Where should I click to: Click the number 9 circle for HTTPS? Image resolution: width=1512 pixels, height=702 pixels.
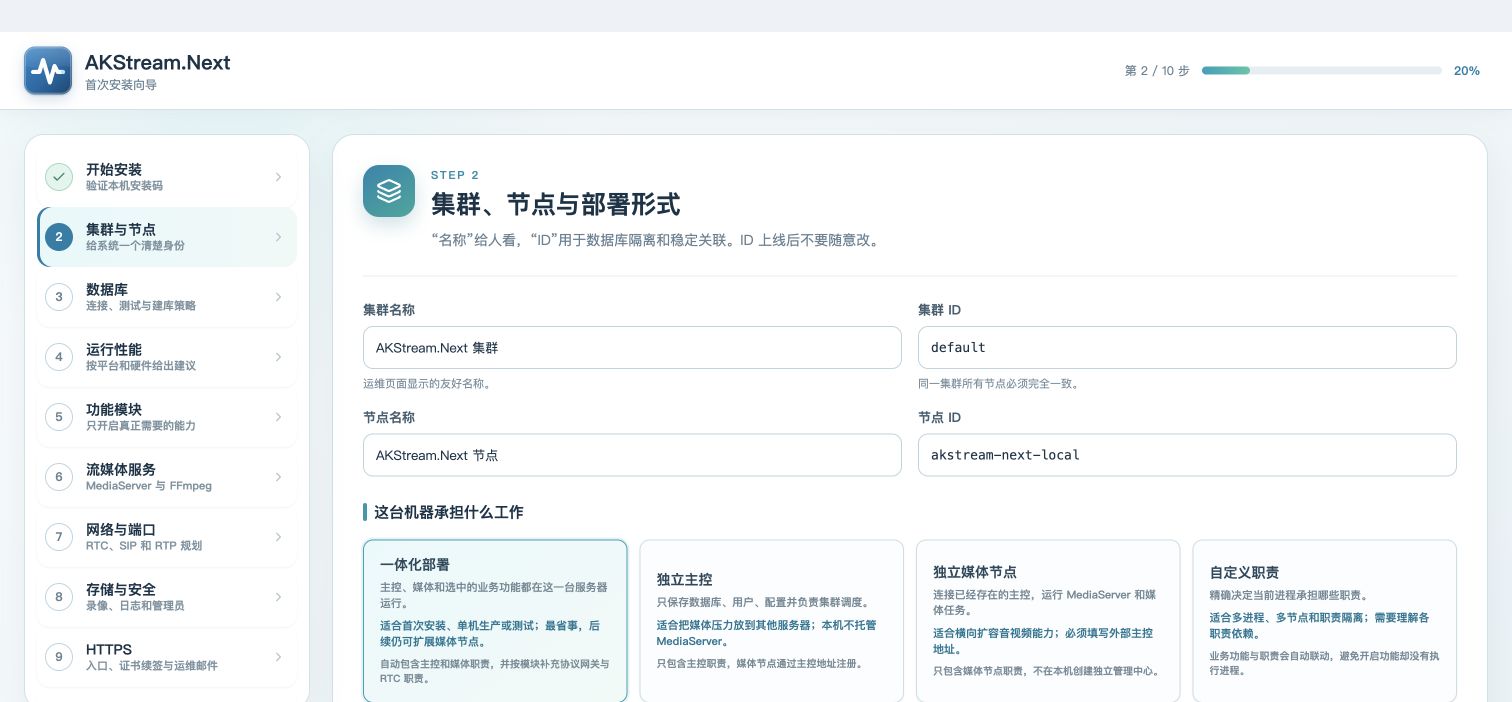click(x=59, y=657)
